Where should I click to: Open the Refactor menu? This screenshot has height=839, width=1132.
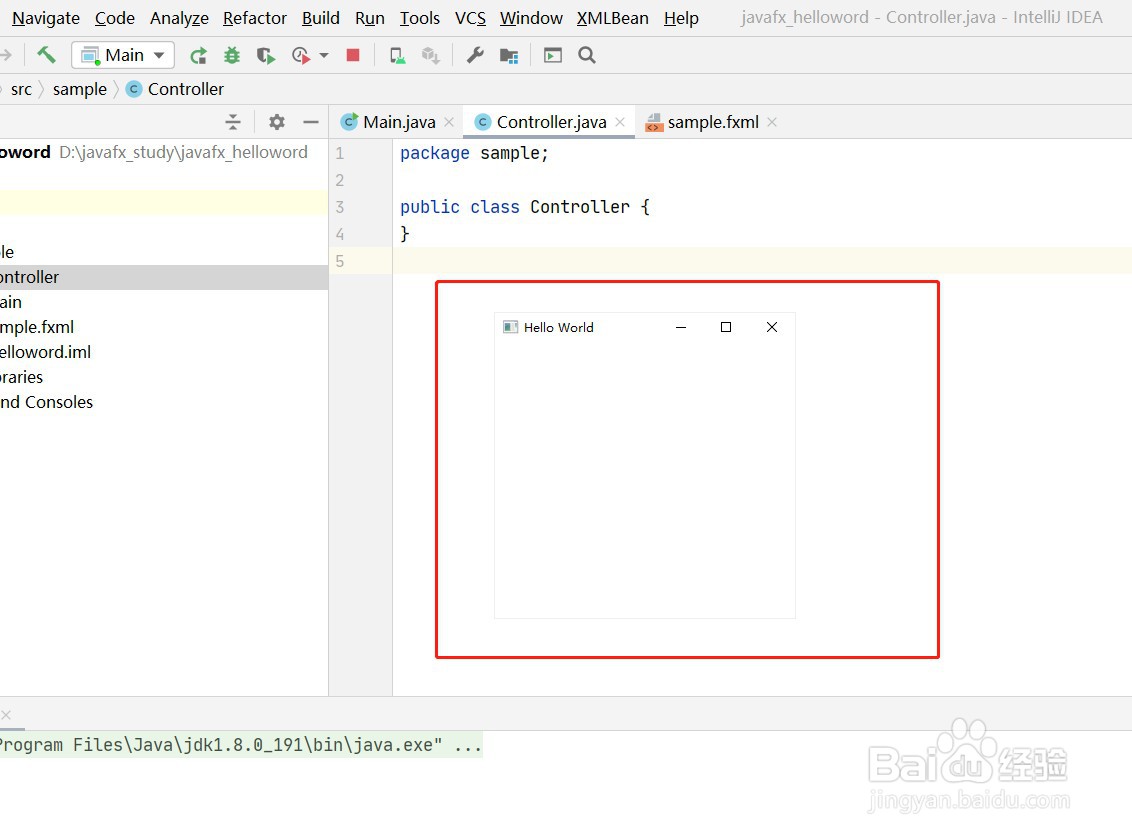coord(254,17)
